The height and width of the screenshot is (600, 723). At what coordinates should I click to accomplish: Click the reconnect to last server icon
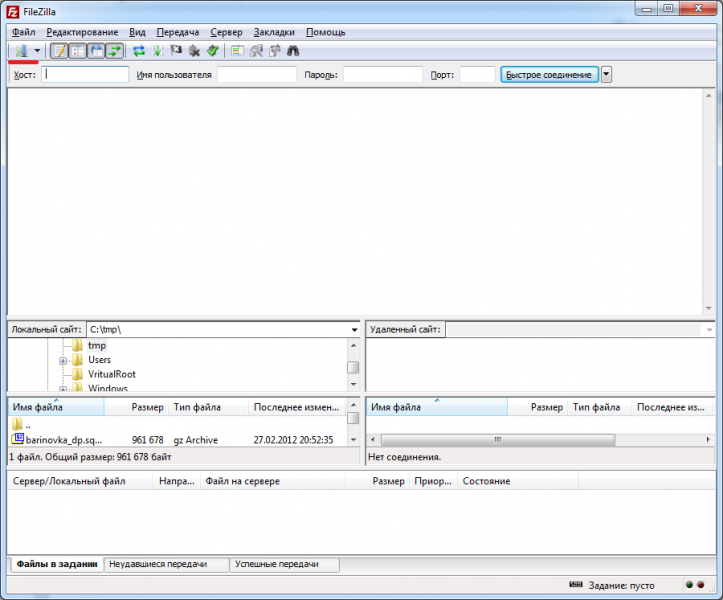[x=212, y=51]
